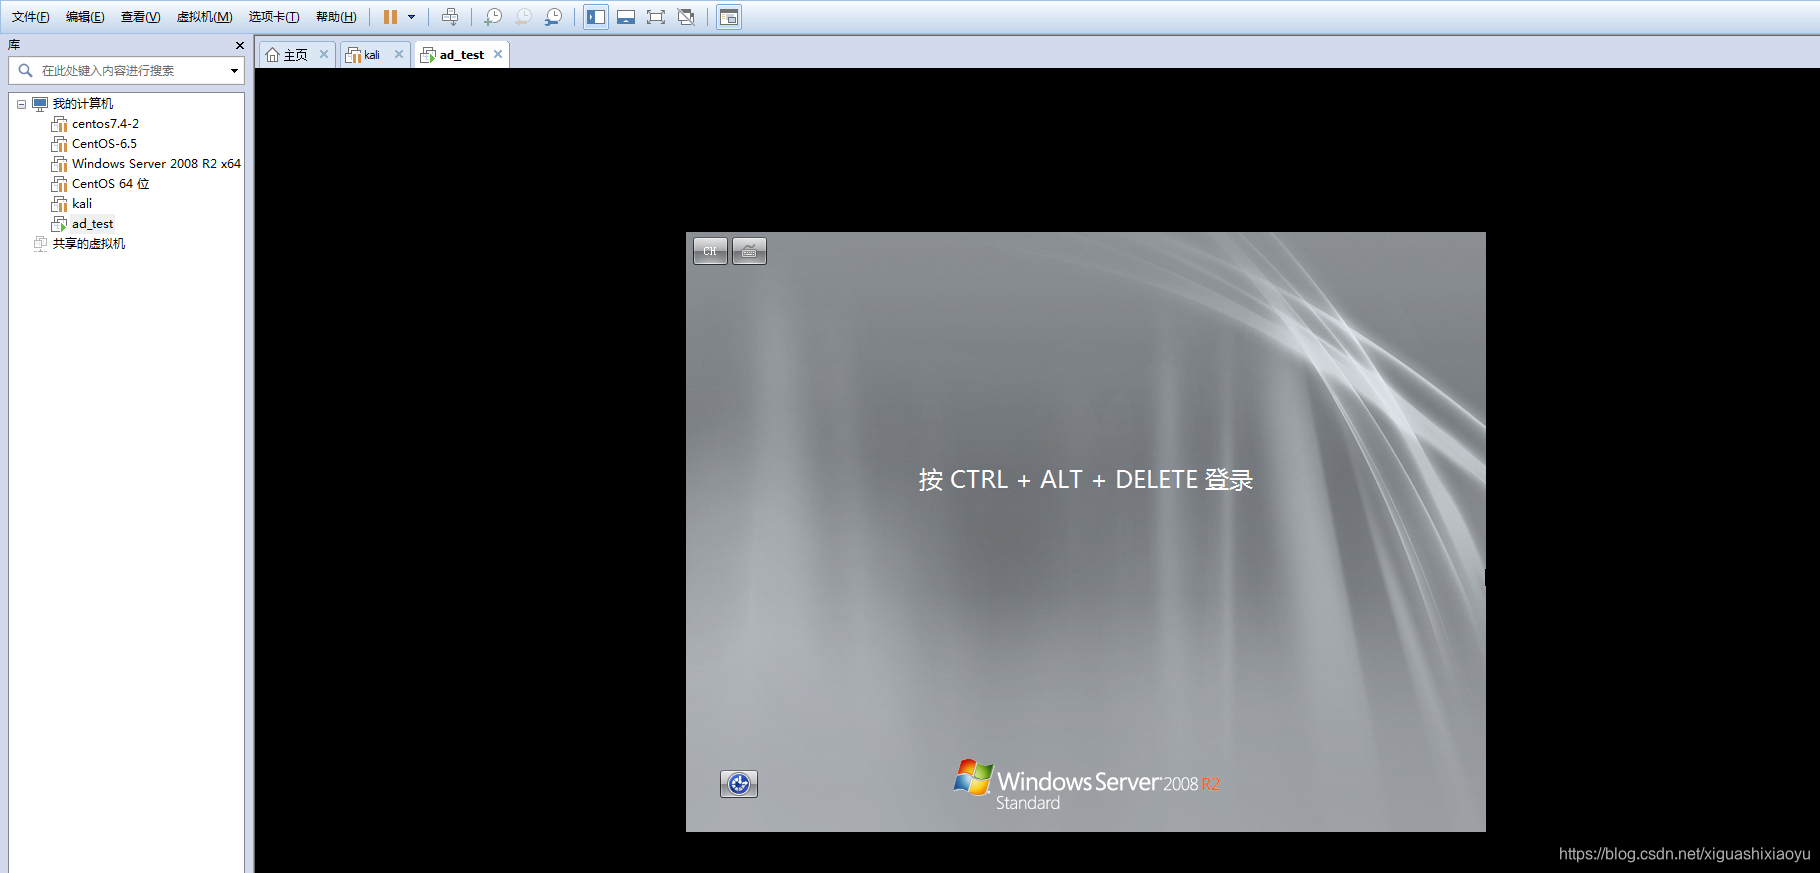
Task: Enter full screen mode
Action: (x=656, y=17)
